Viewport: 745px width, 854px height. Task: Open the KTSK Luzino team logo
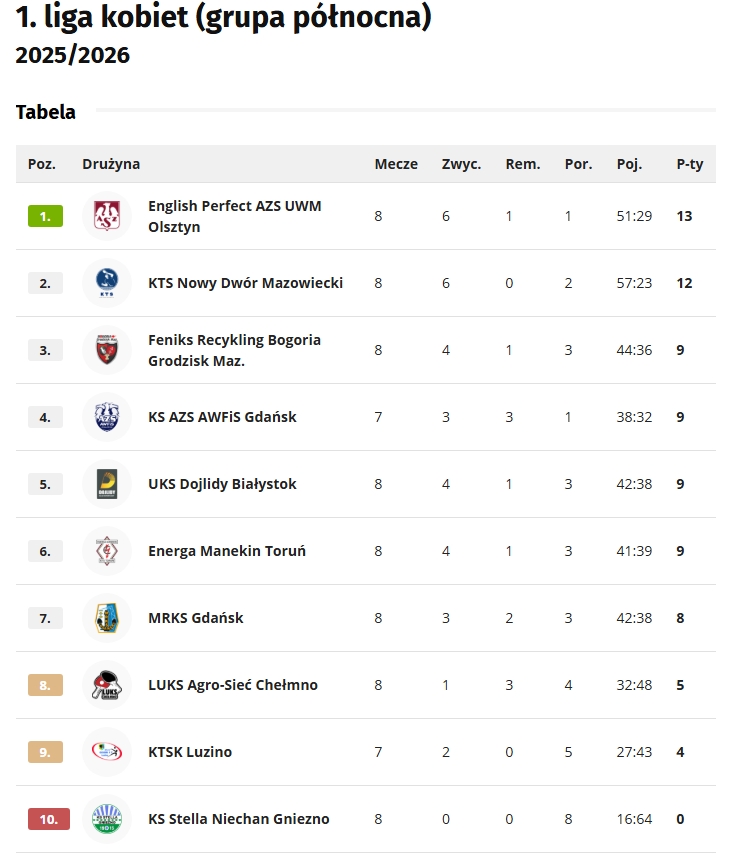point(107,752)
